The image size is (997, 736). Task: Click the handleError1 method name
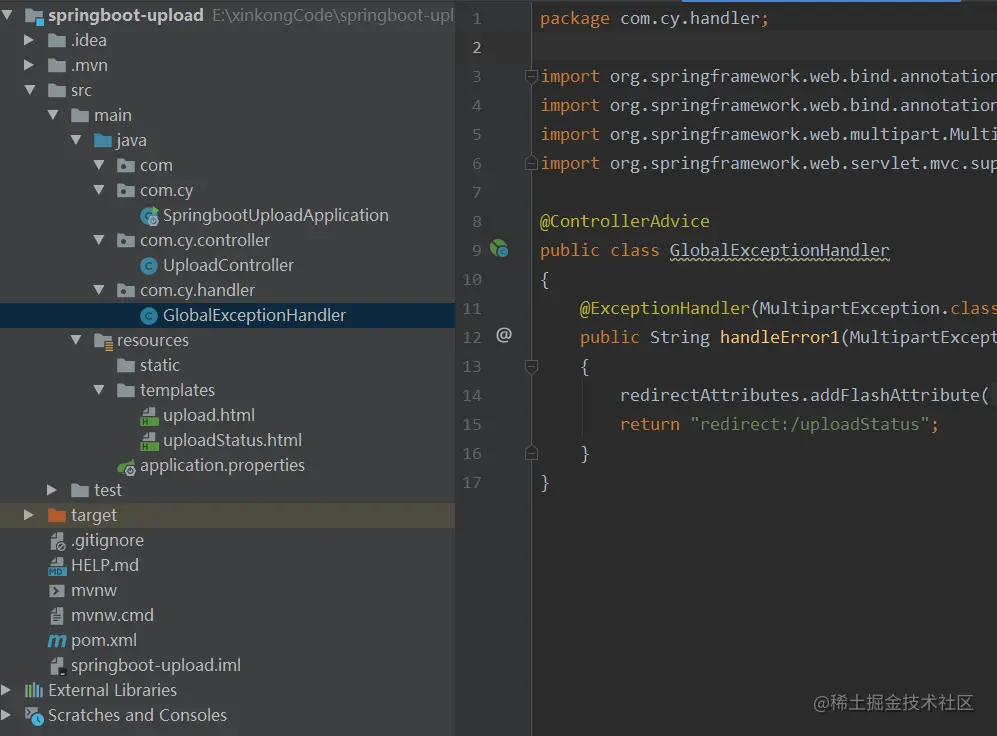click(x=779, y=337)
